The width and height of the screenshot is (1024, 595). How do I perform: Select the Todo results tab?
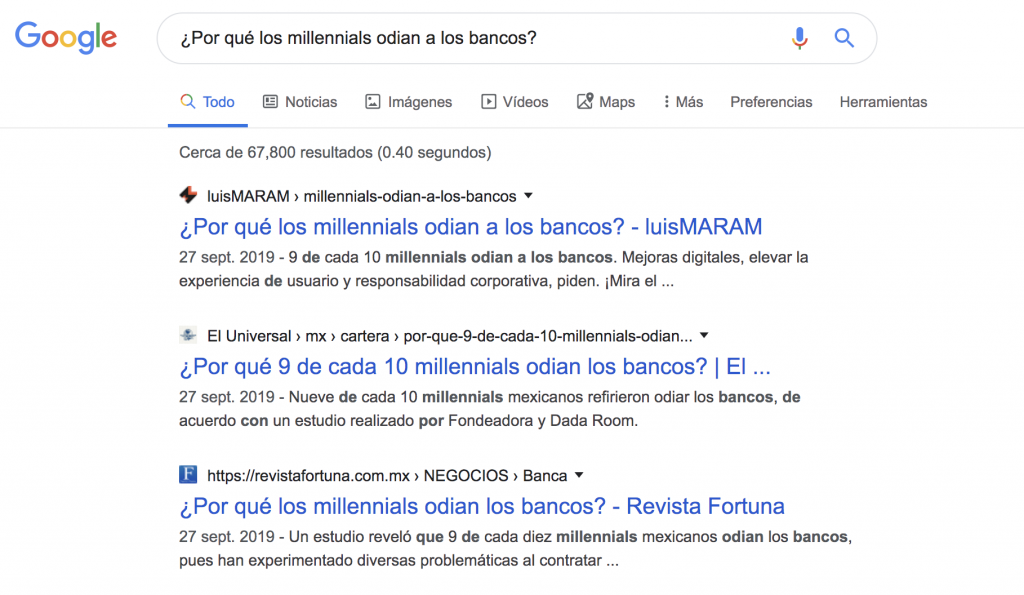[207, 102]
